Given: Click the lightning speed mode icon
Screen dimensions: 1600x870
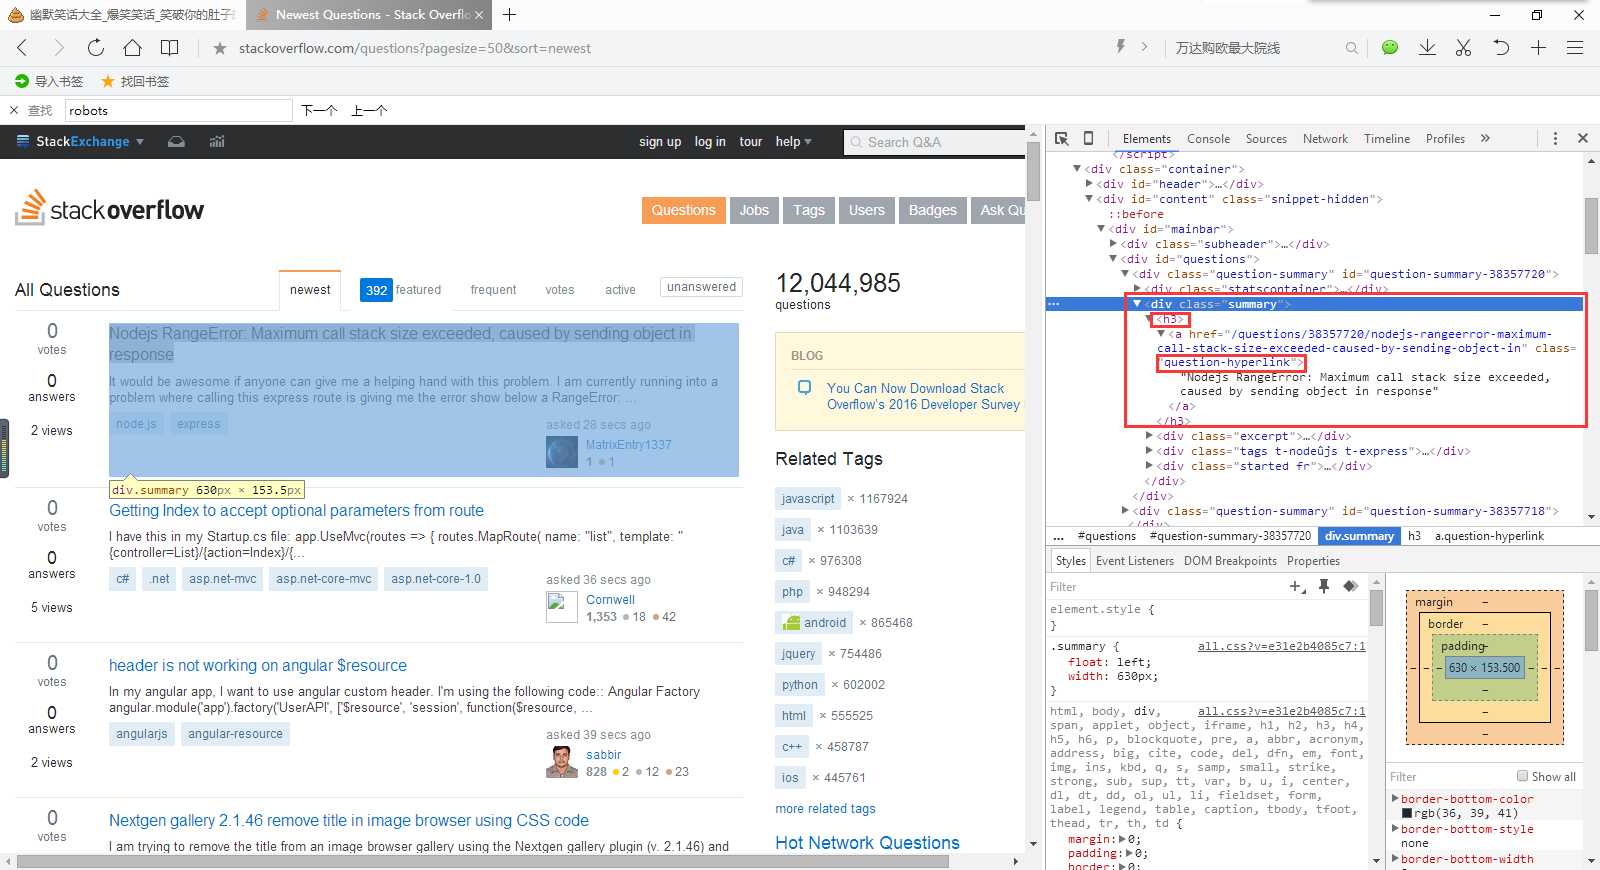Looking at the screenshot, I should coord(1121,46).
